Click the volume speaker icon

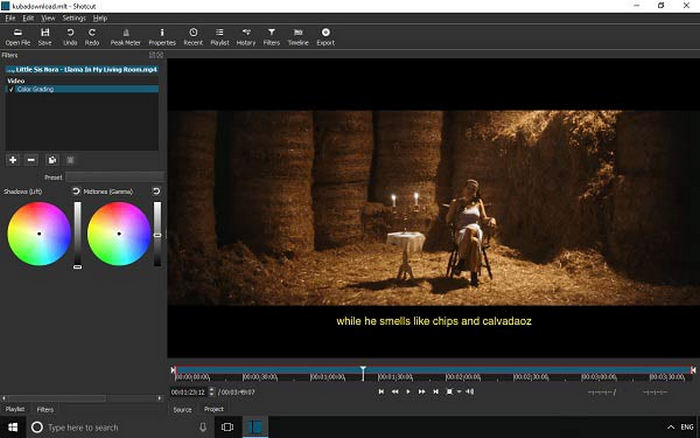pyautogui.click(x=469, y=392)
